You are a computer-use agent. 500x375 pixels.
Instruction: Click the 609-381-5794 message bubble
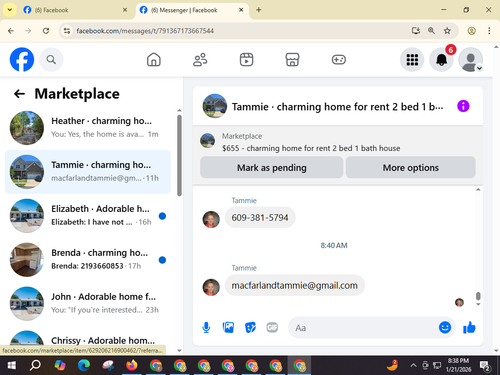[260, 218]
